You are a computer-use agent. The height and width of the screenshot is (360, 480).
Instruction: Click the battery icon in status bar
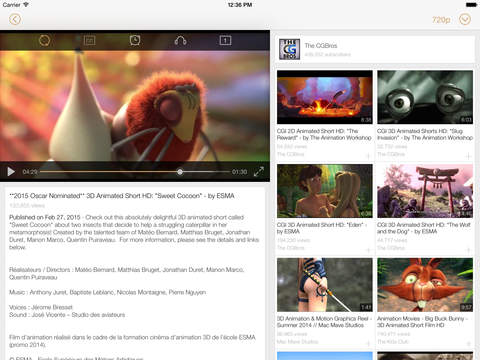[x=471, y=5]
